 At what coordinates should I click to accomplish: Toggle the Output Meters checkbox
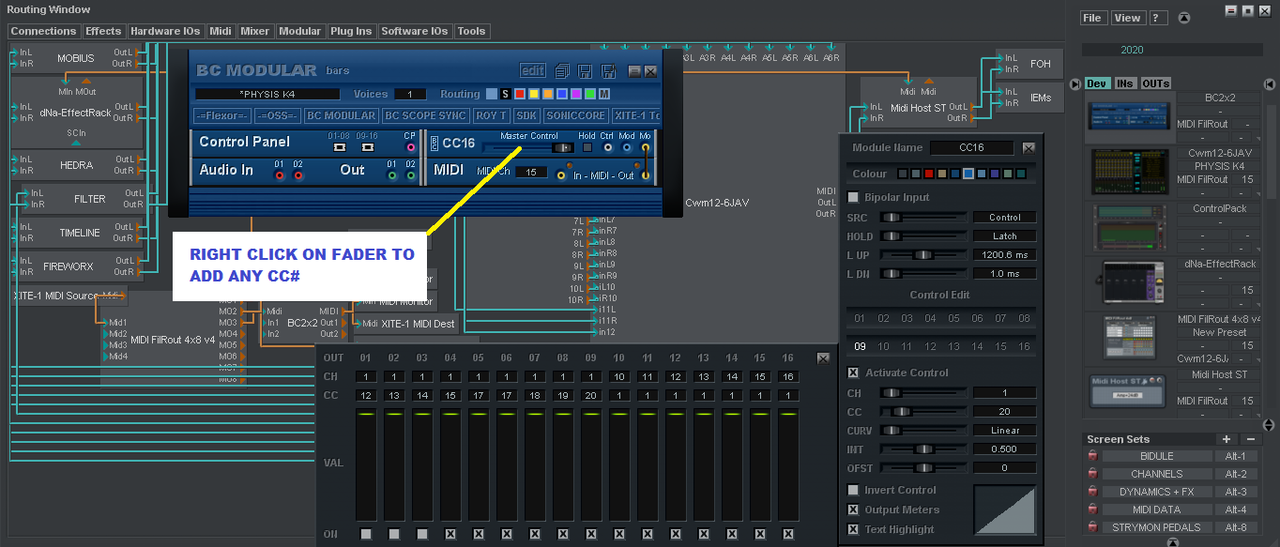(x=853, y=510)
